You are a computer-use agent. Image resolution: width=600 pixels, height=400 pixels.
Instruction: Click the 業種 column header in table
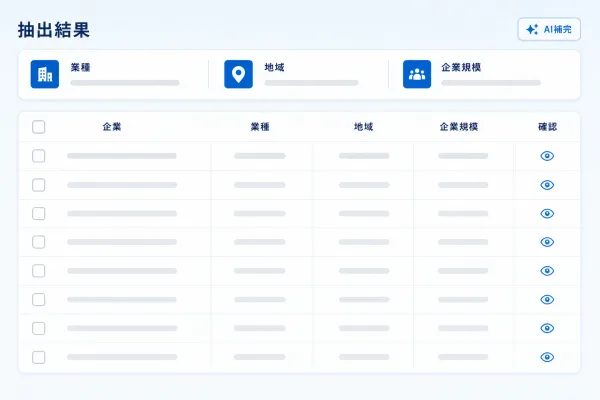click(x=260, y=127)
